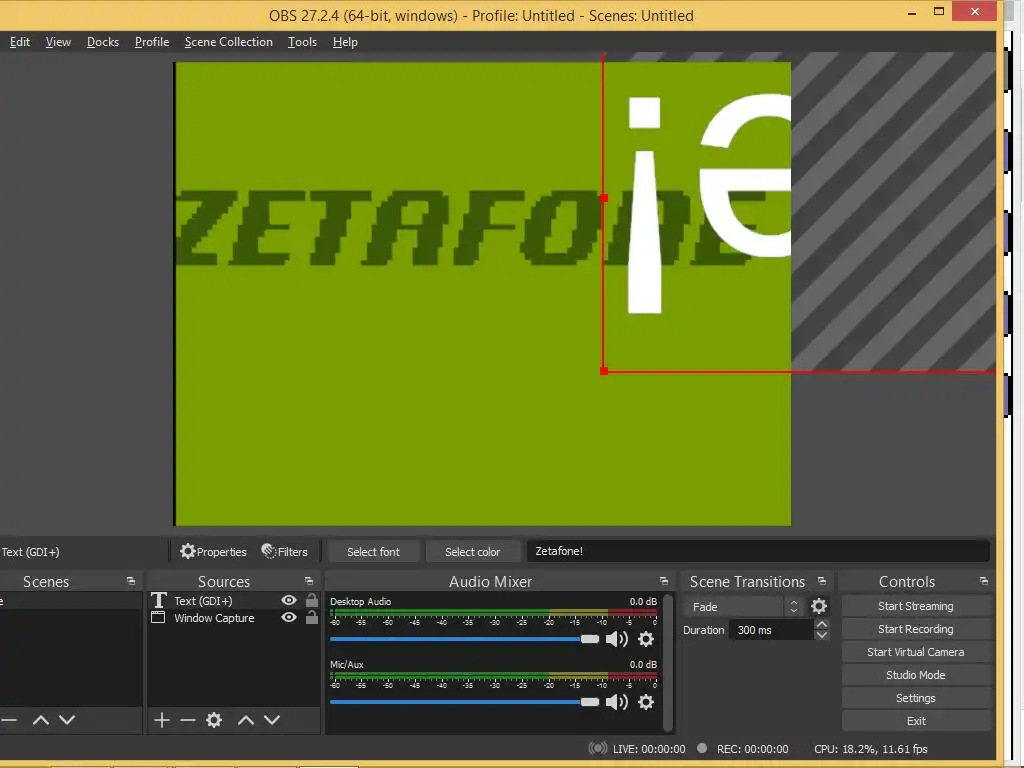The image size is (1024, 768).
Task: Toggle visibility of the Window Capture source
Action: pos(289,617)
